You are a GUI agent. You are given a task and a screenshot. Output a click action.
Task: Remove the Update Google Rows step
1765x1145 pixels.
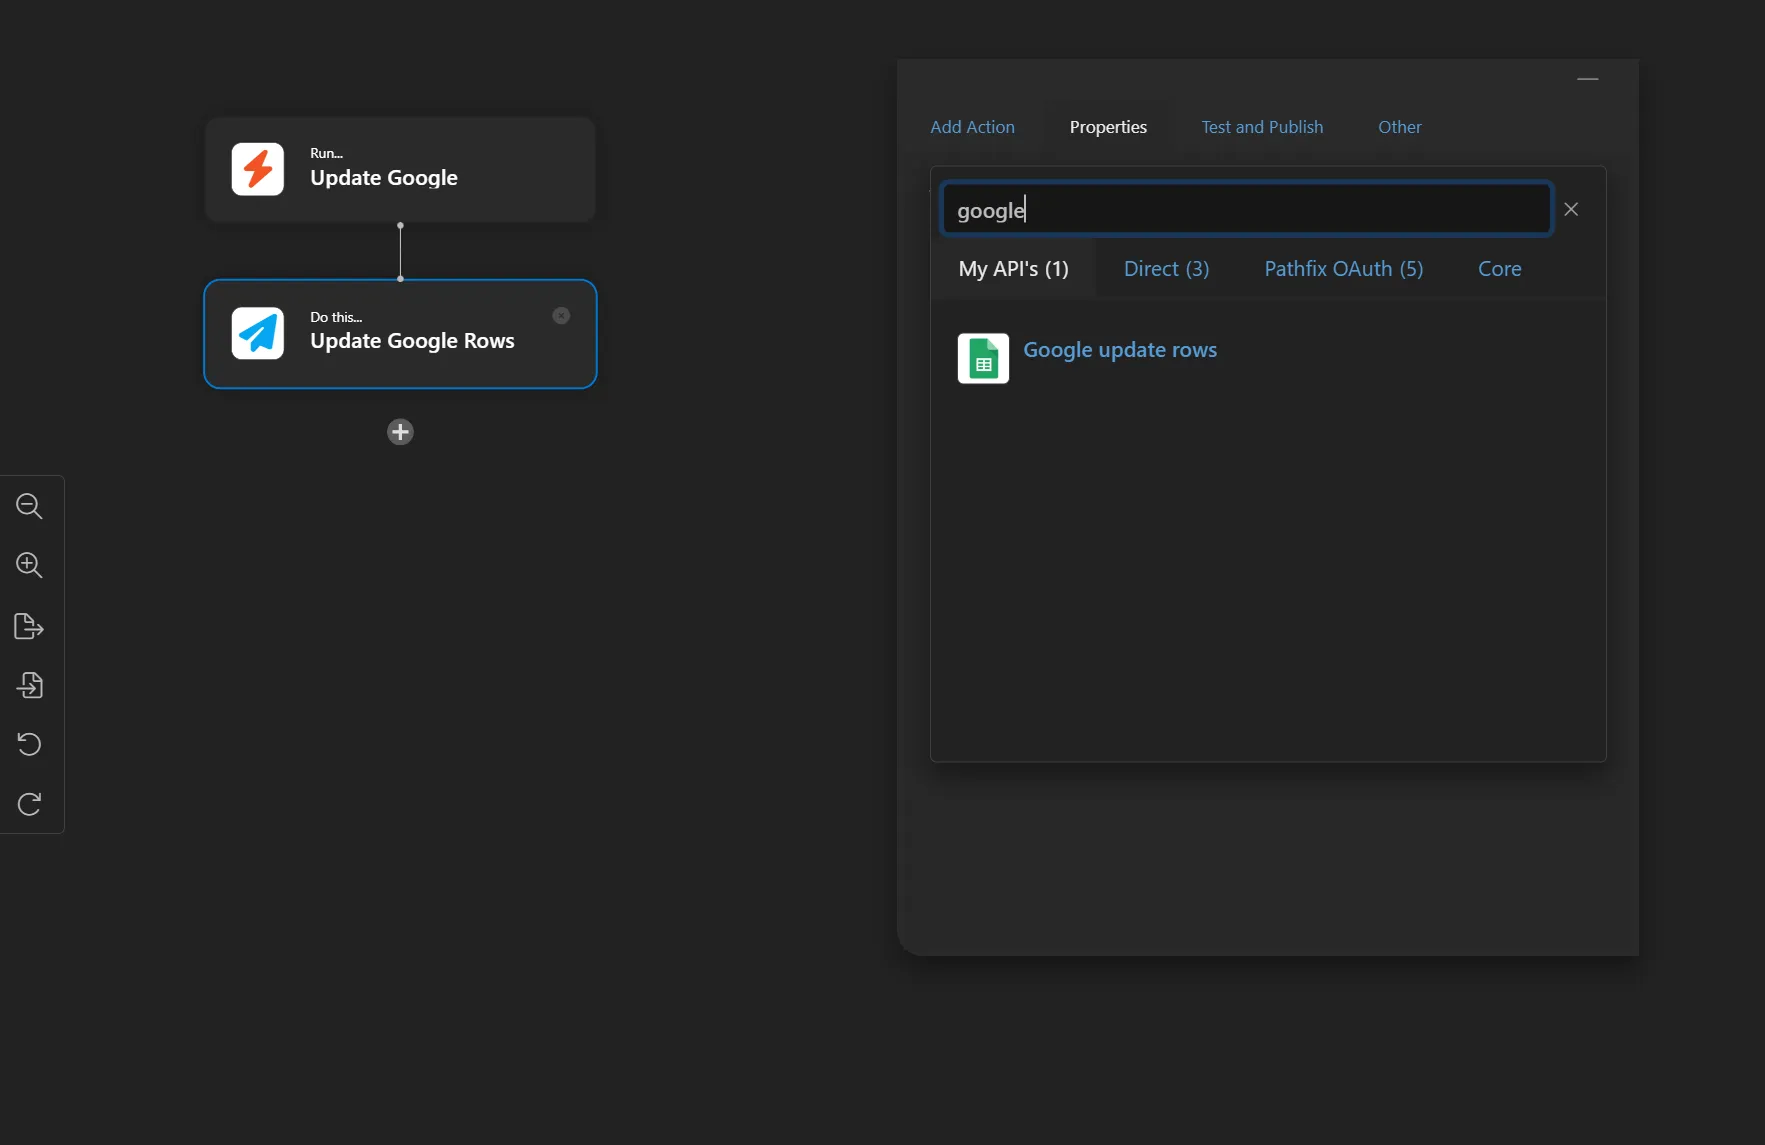click(x=561, y=316)
